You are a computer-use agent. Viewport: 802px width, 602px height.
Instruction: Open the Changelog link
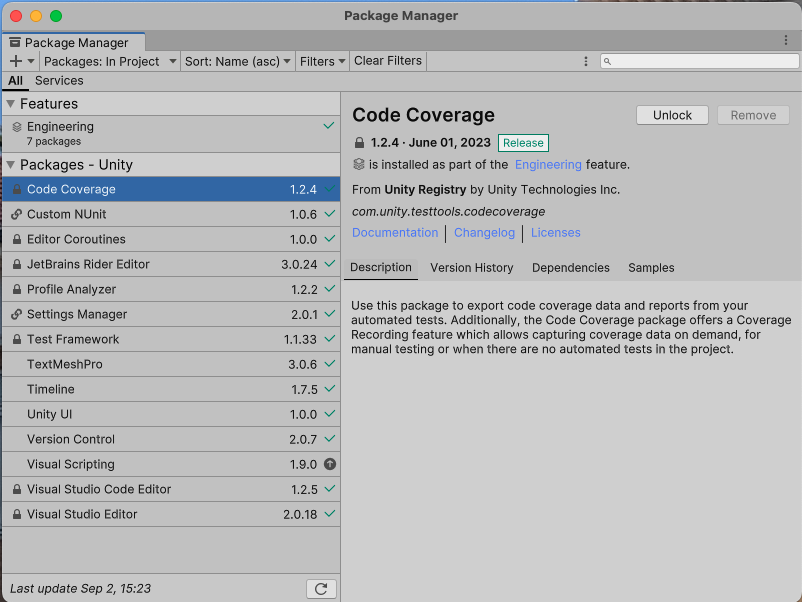click(x=484, y=233)
